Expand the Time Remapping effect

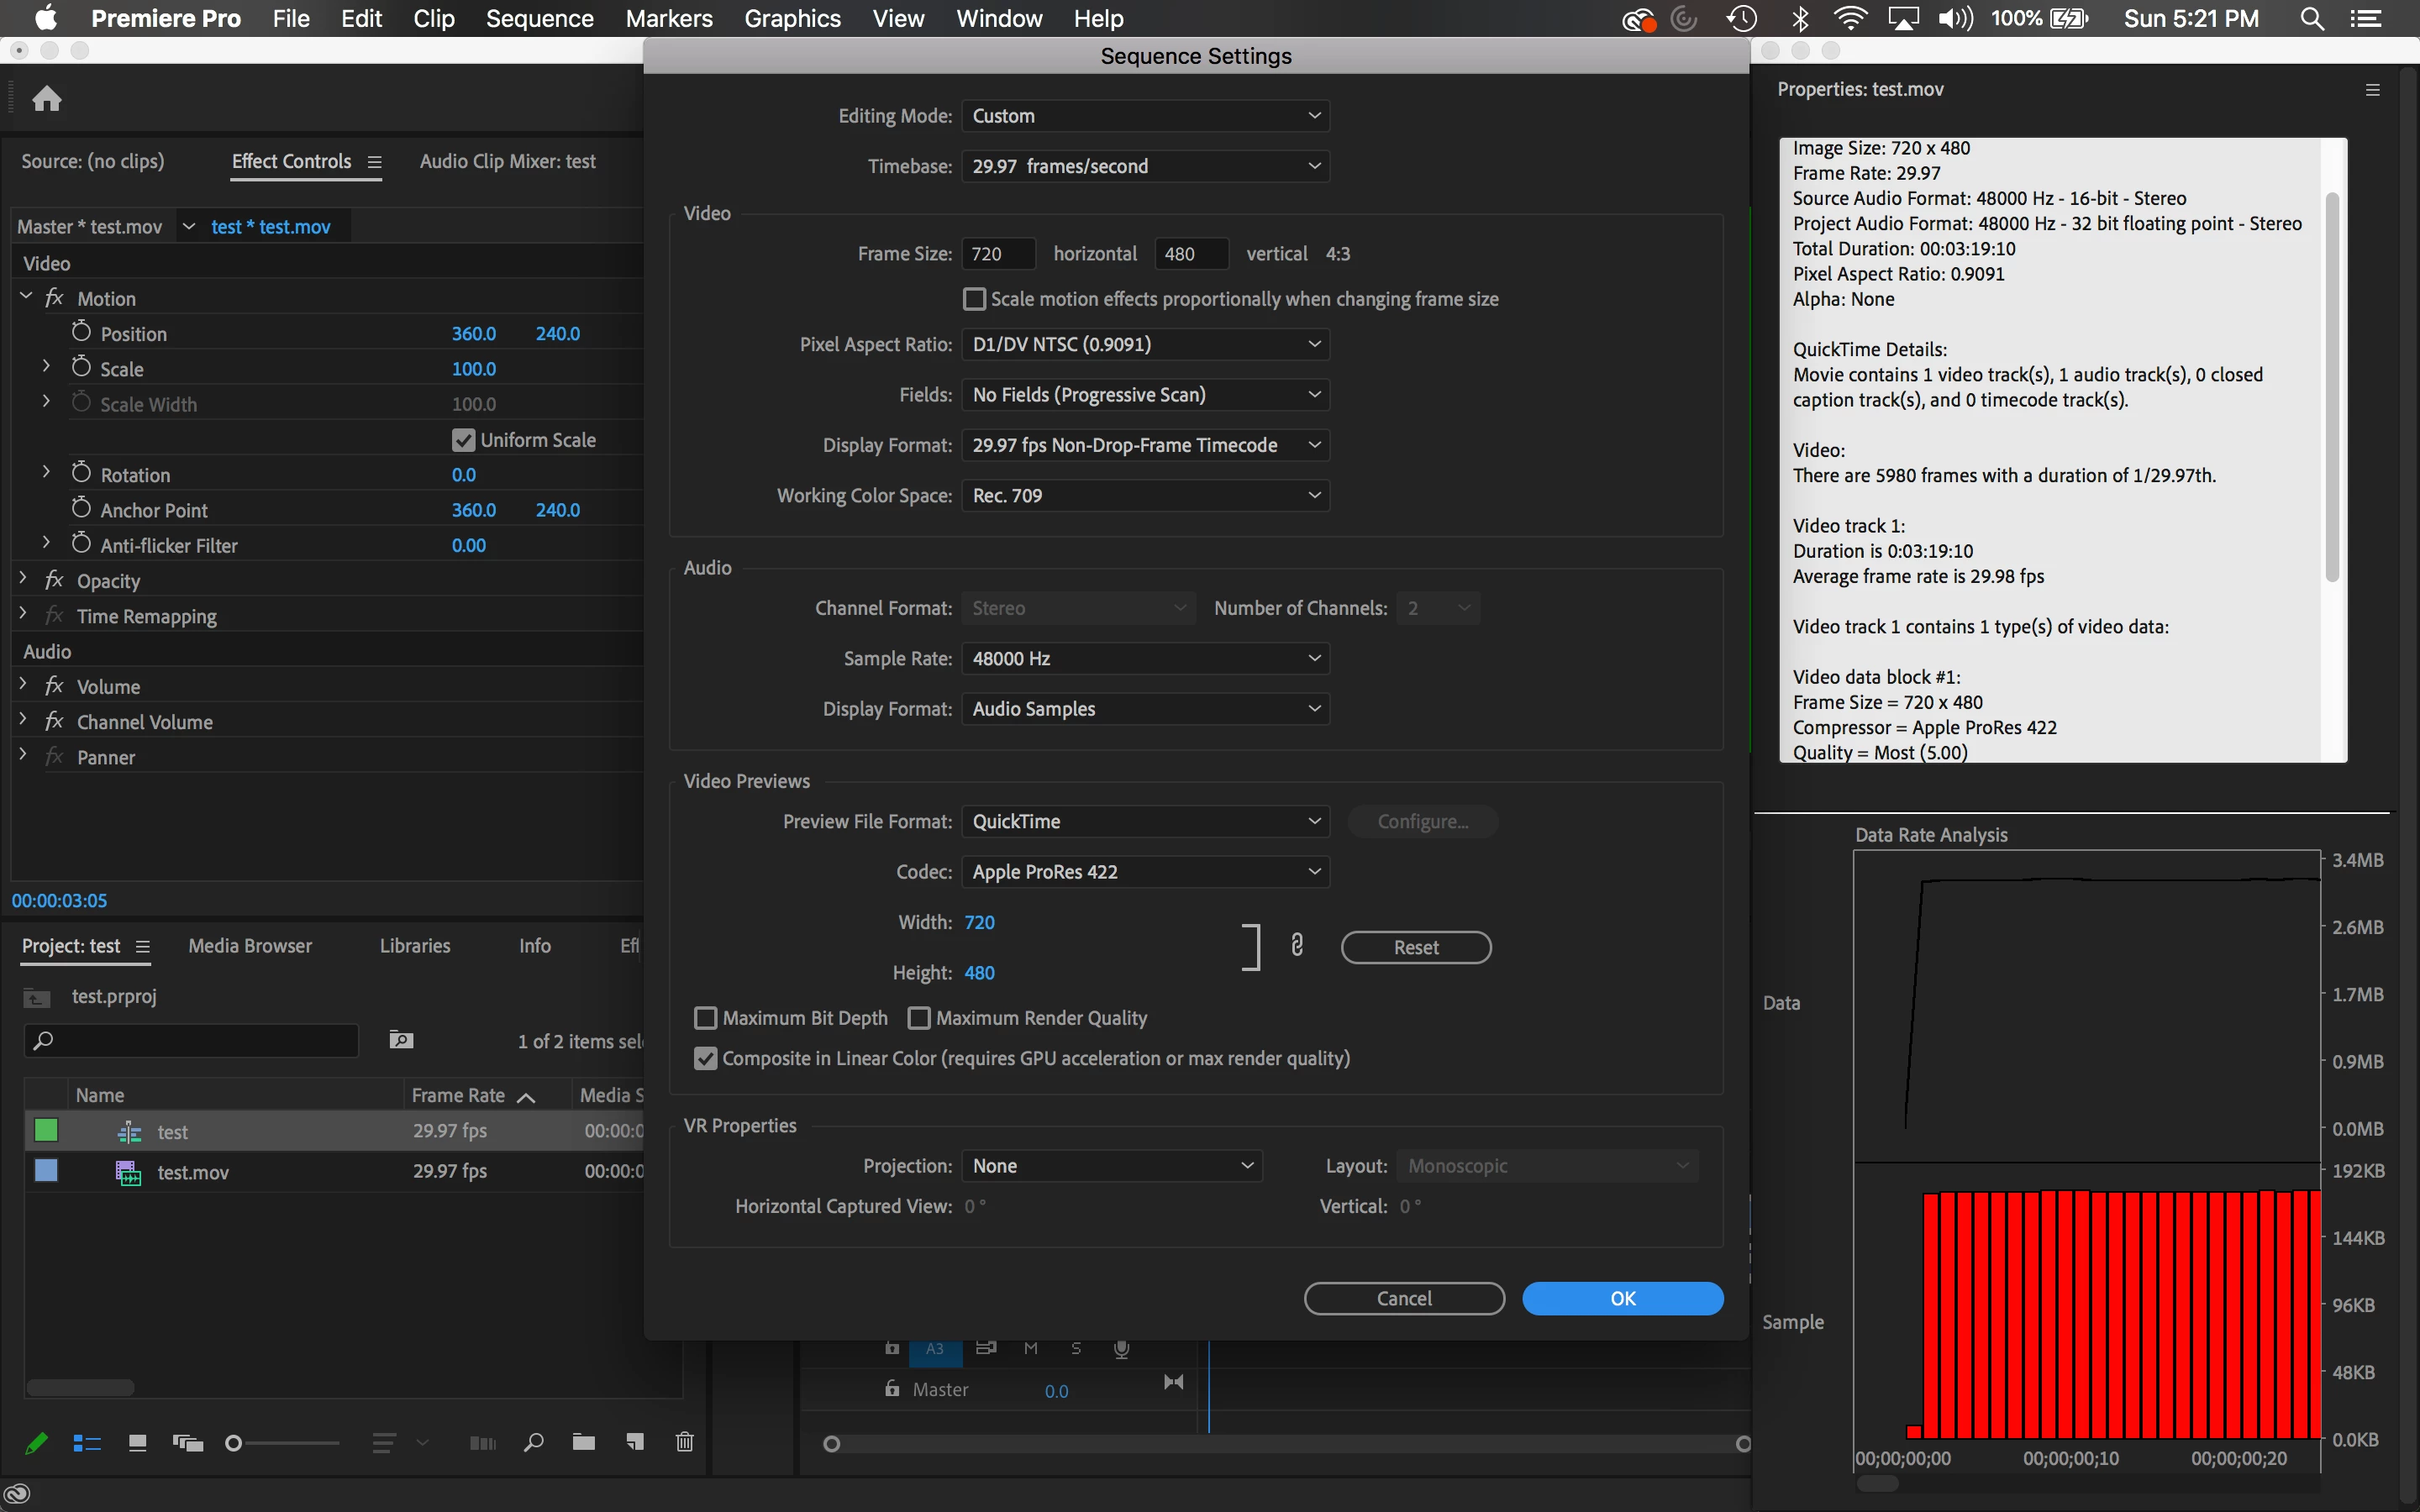click(x=23, y=615)
